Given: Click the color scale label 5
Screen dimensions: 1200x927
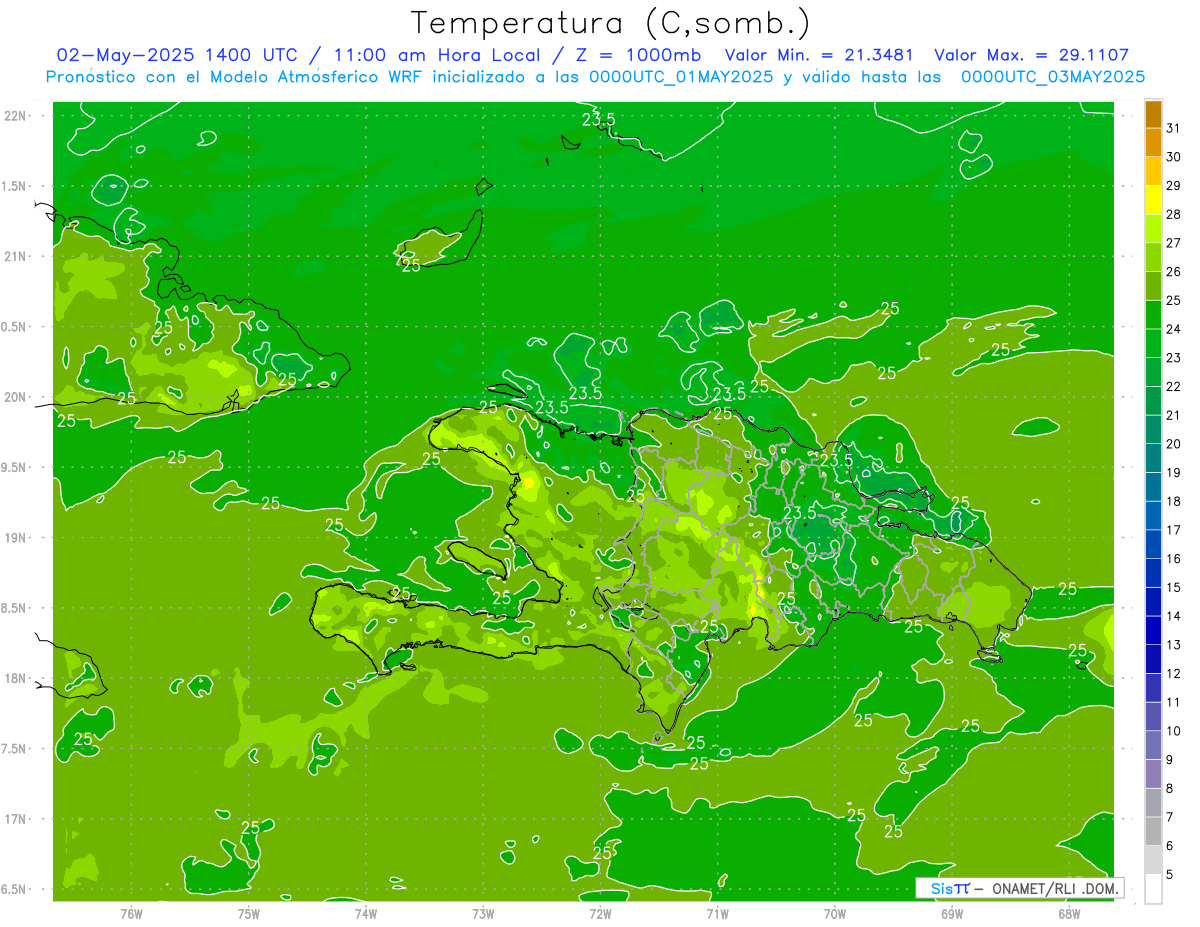Looking at the screenshot, I should tap(1170, 874).
